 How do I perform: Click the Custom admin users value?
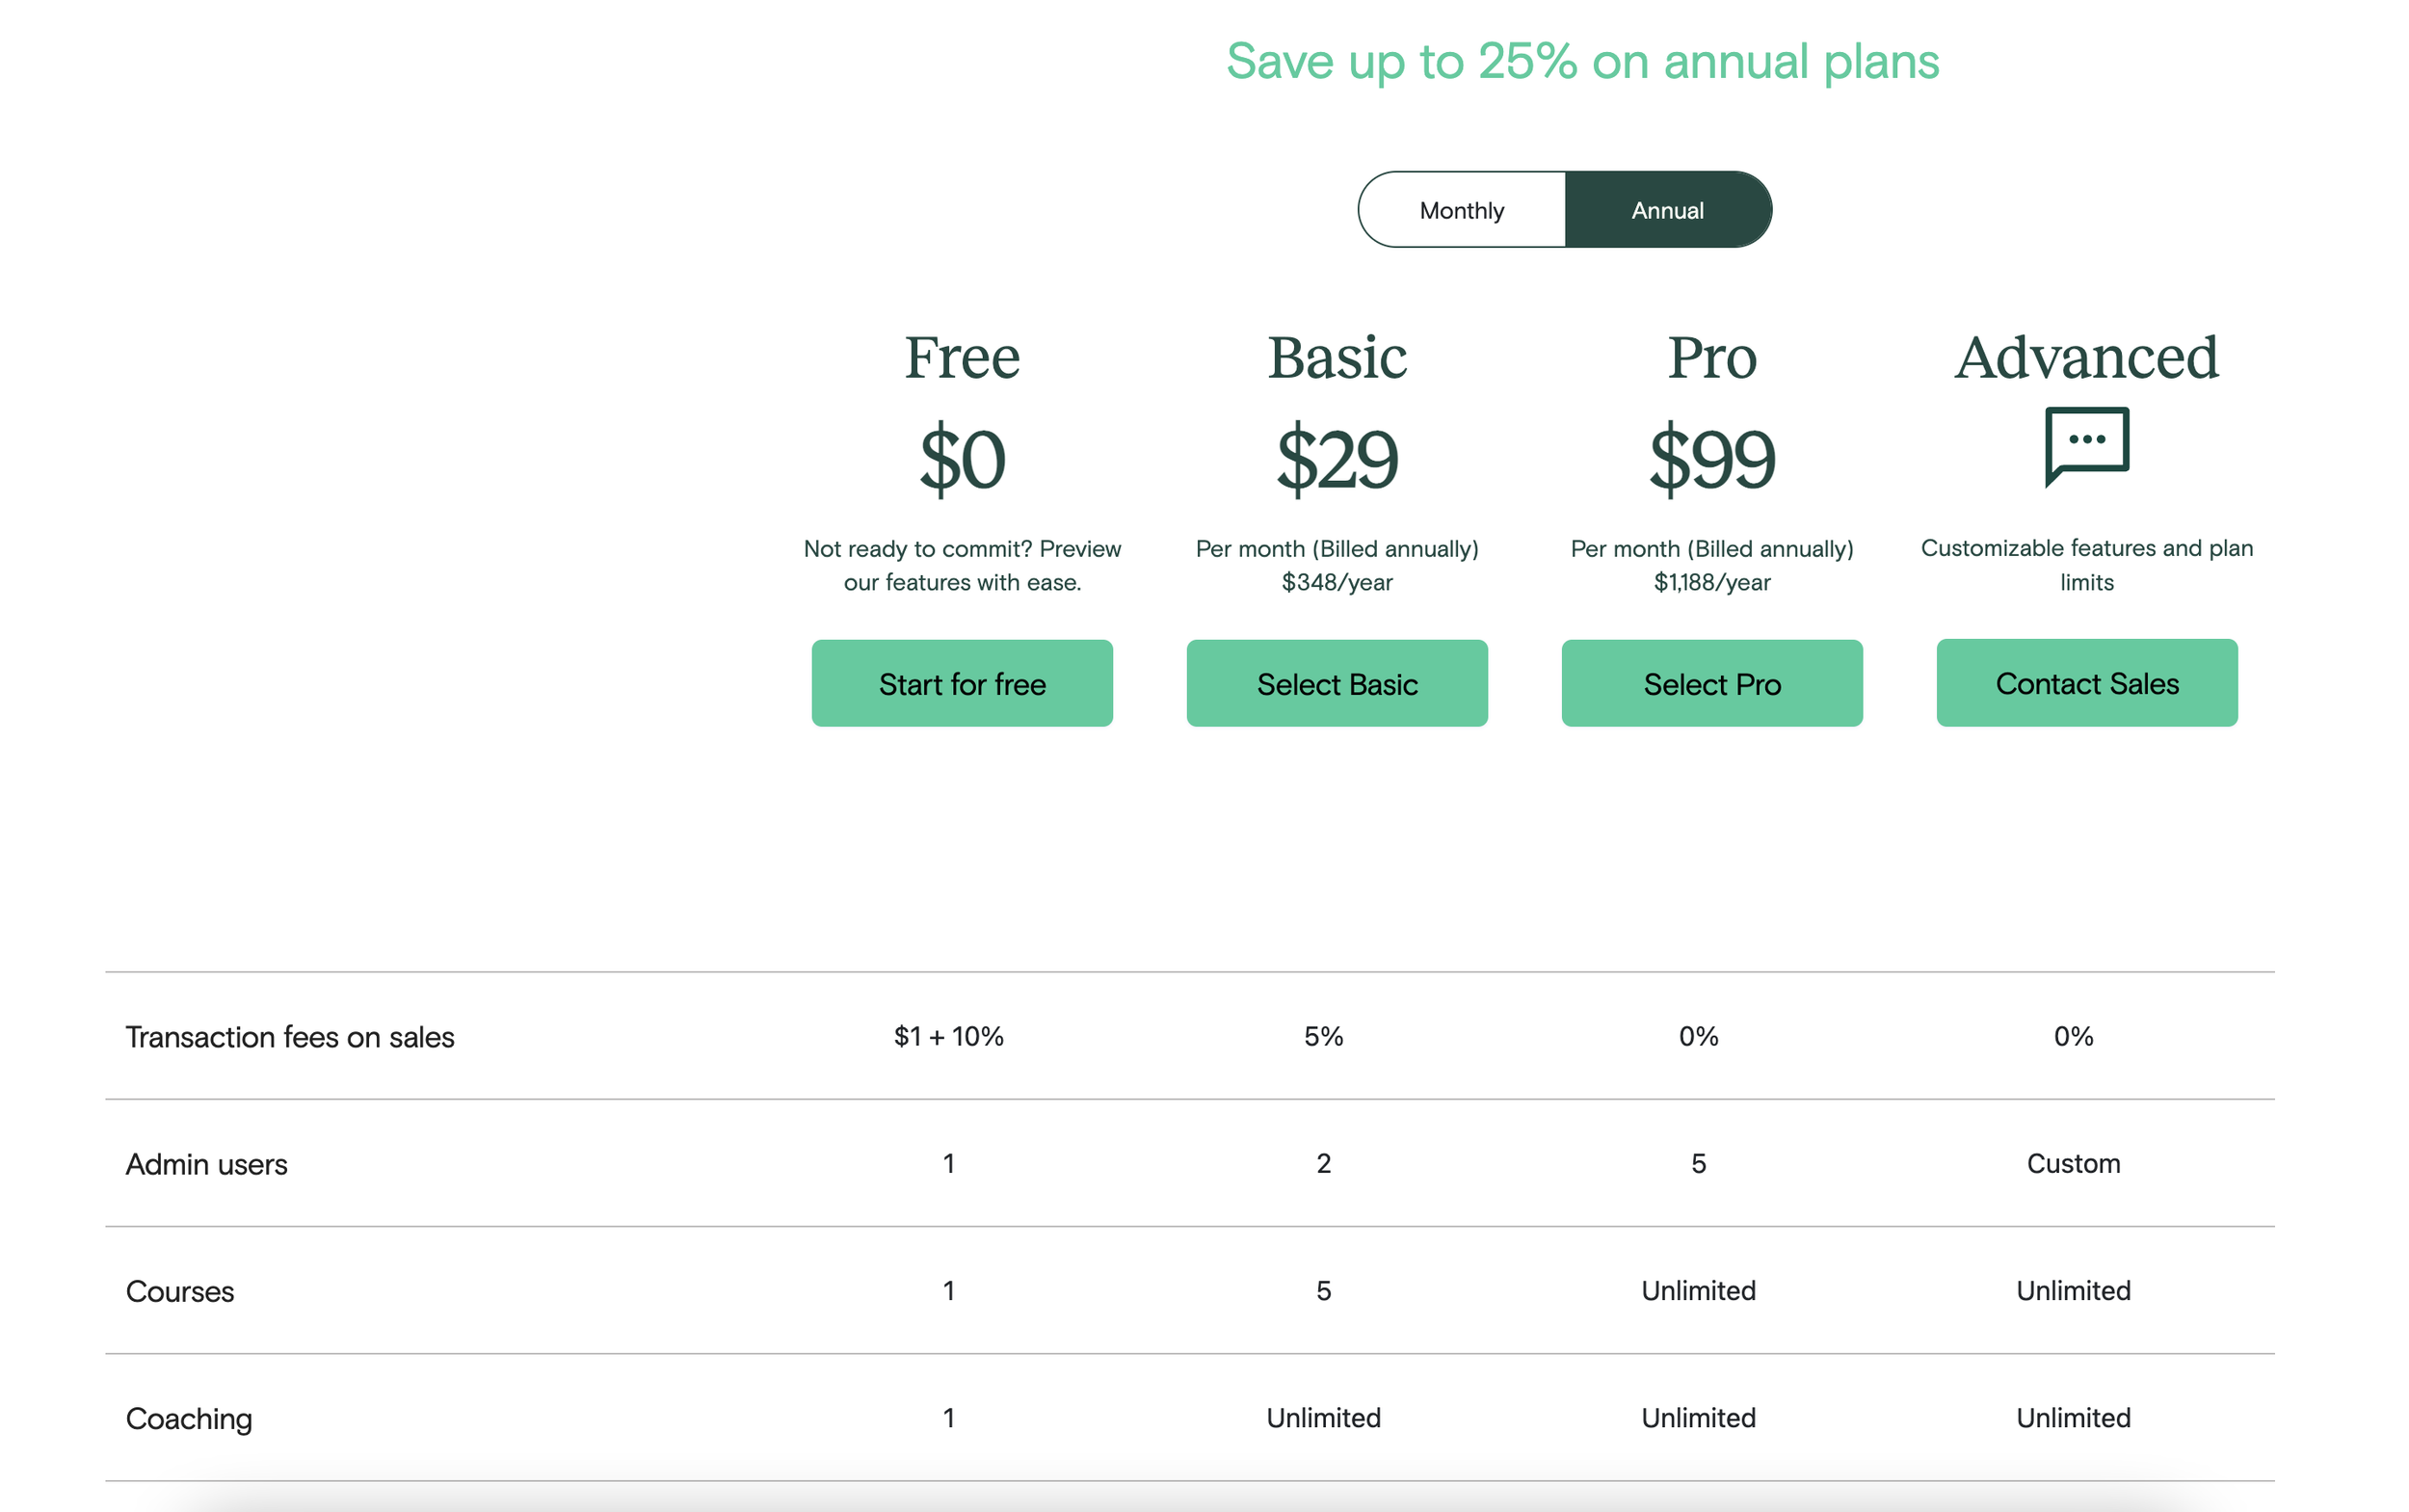(2073, 1163)
